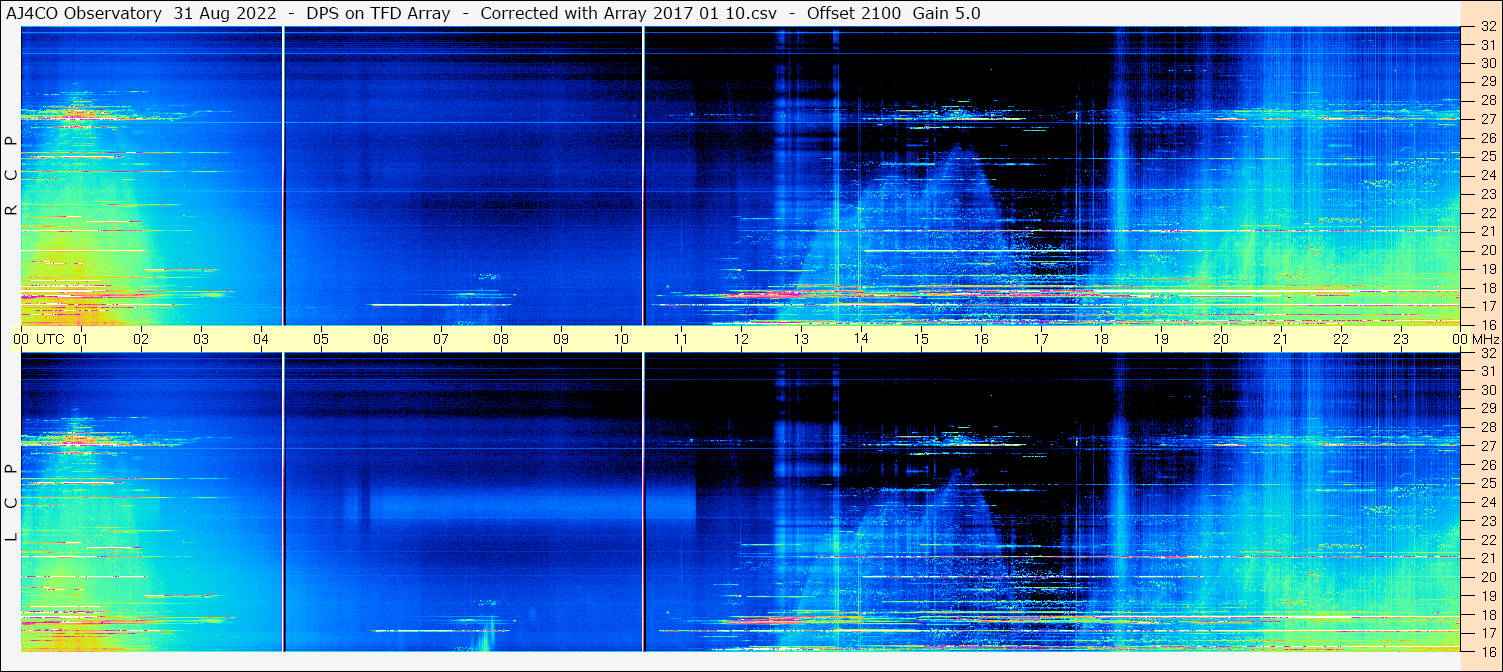Viewport: 1503px width, 672px height.
Task: Click hour 16 on the UTC time axis
Action: click(x=981, y=339)
